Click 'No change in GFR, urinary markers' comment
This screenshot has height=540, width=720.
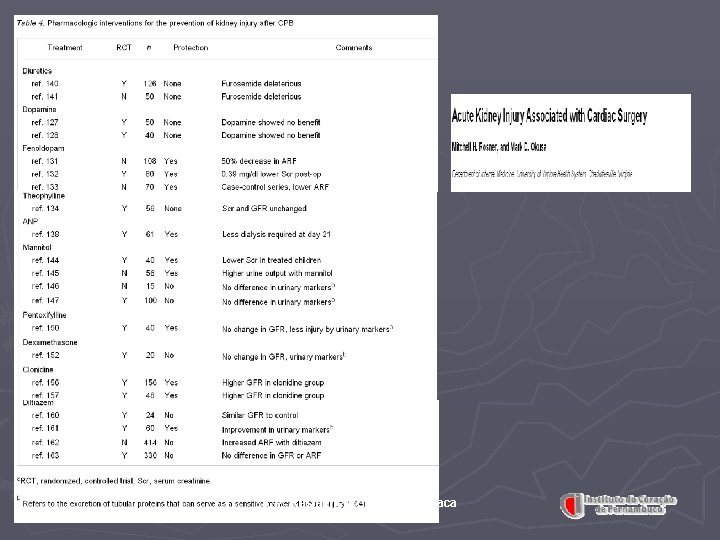pyautogui.click(x=283, y=357)
